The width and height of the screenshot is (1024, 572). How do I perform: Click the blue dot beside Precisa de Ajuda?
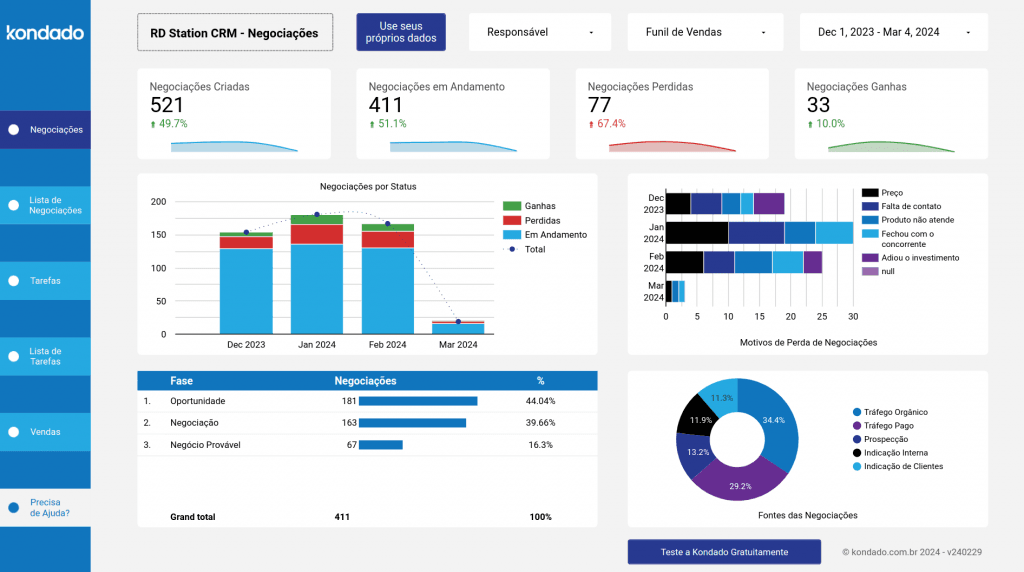(x=13, y=508)
